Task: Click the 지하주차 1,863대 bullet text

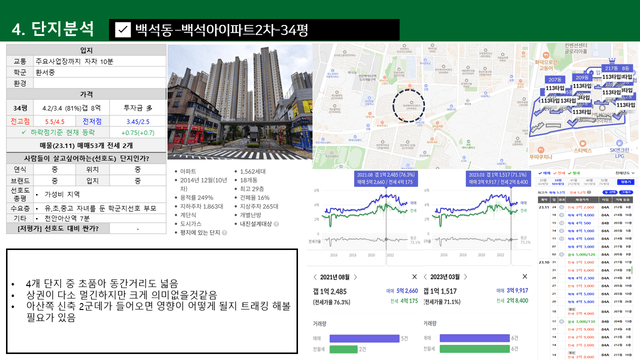Action: [202, 207]
